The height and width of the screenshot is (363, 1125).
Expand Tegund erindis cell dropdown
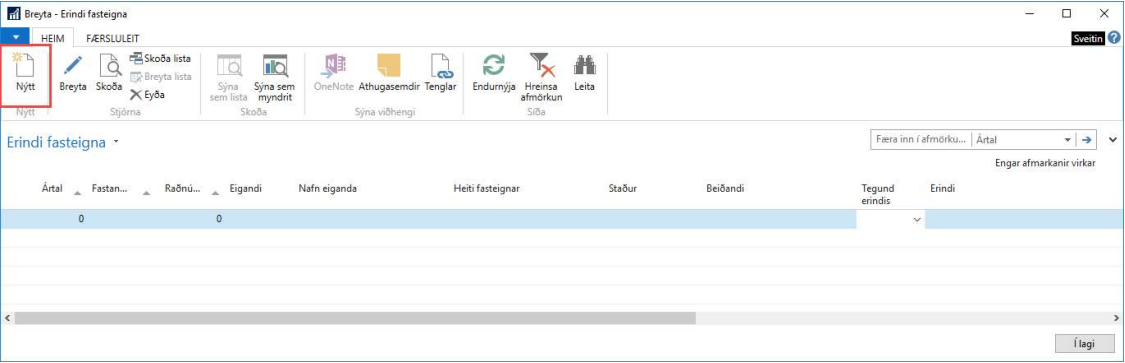(x=916, y=220)
